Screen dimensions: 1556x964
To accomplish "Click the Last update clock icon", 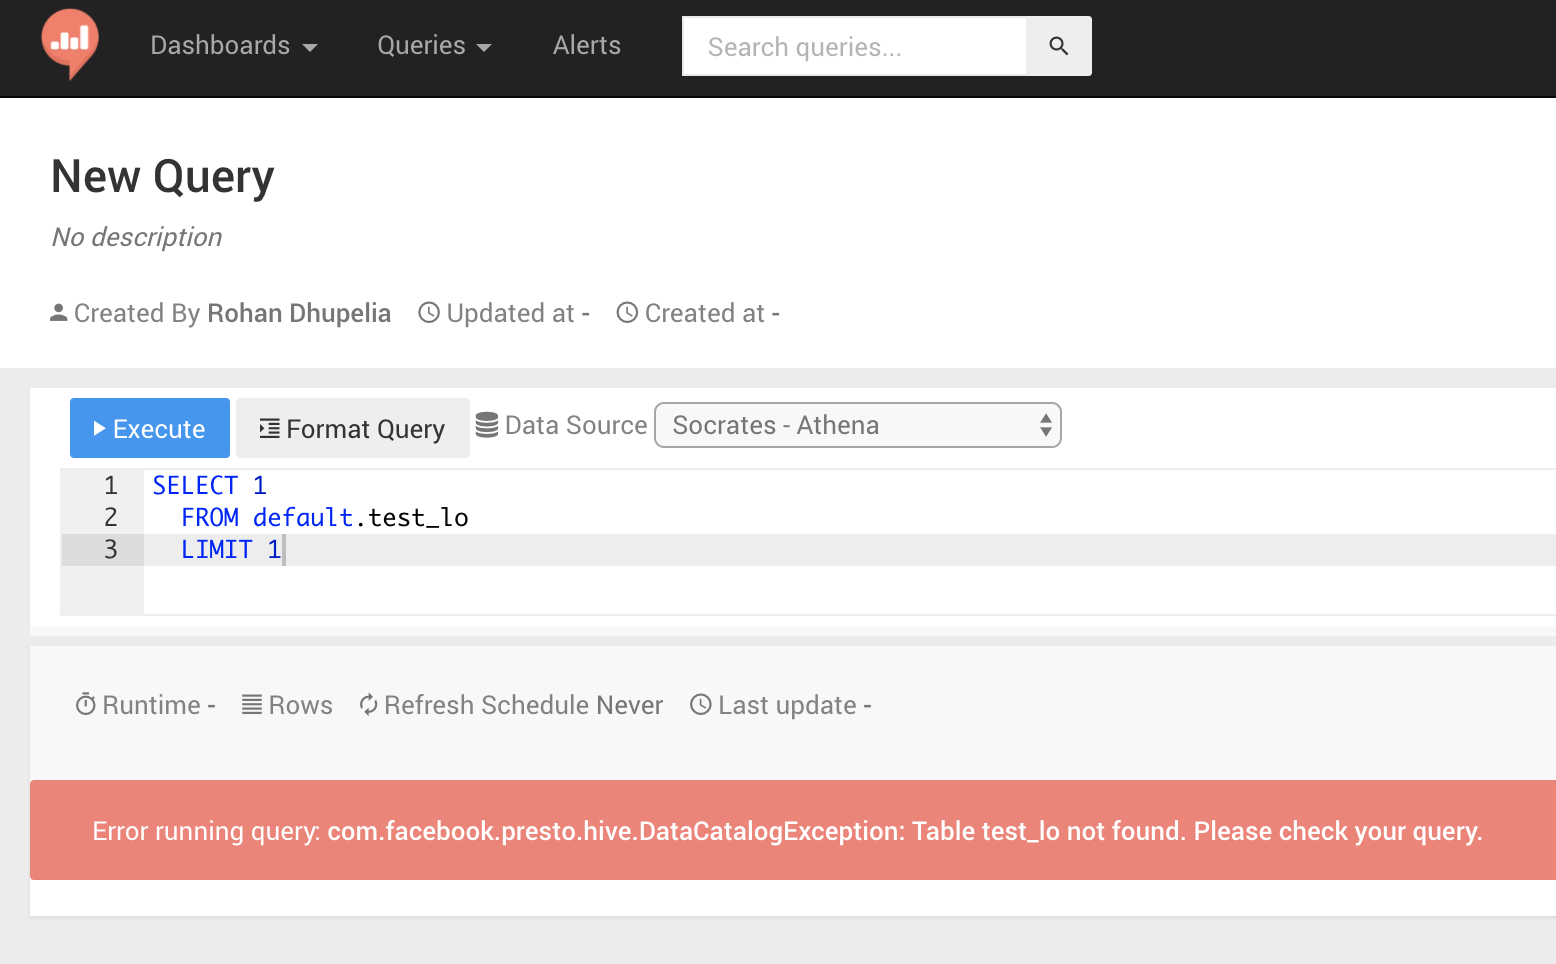I will (701, 705).
